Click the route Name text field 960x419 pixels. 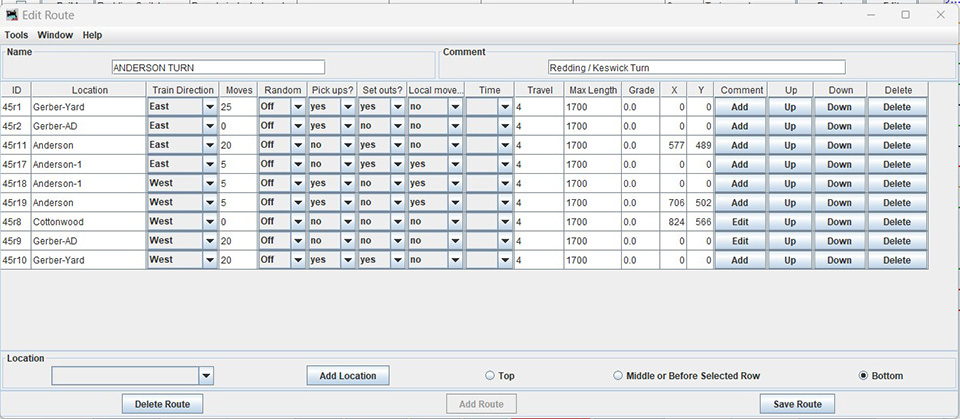tap(219, 68)
